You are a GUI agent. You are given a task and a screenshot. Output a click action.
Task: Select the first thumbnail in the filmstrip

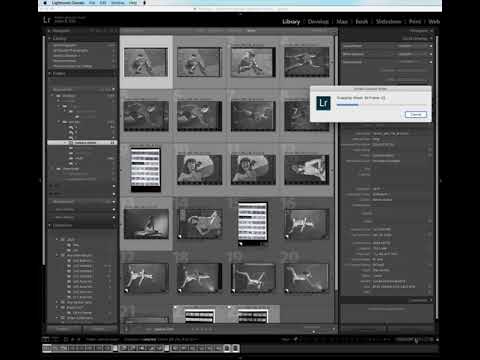point(47,348)
